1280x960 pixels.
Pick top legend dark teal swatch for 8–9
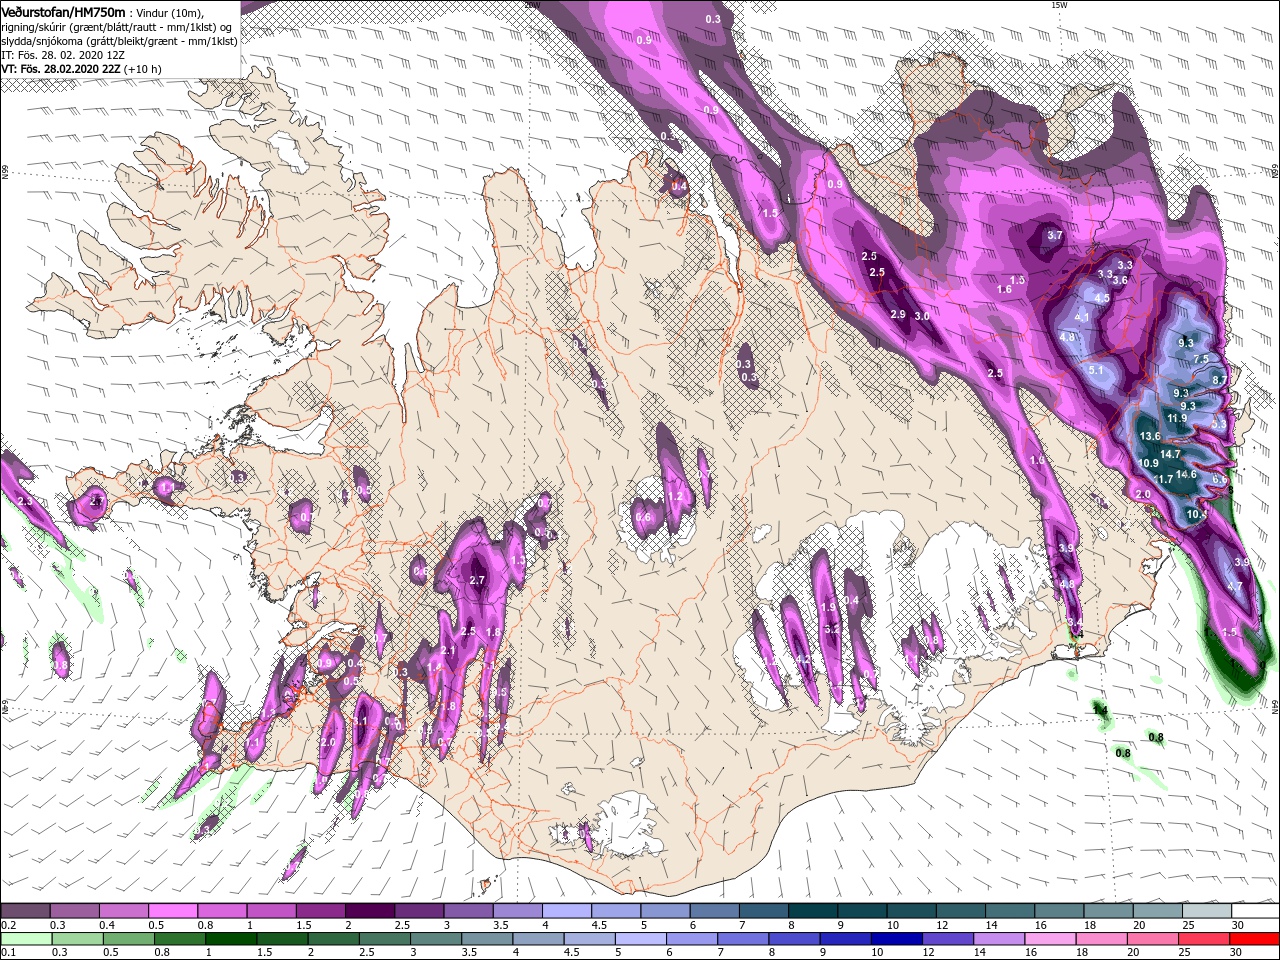tap(812, 911)
